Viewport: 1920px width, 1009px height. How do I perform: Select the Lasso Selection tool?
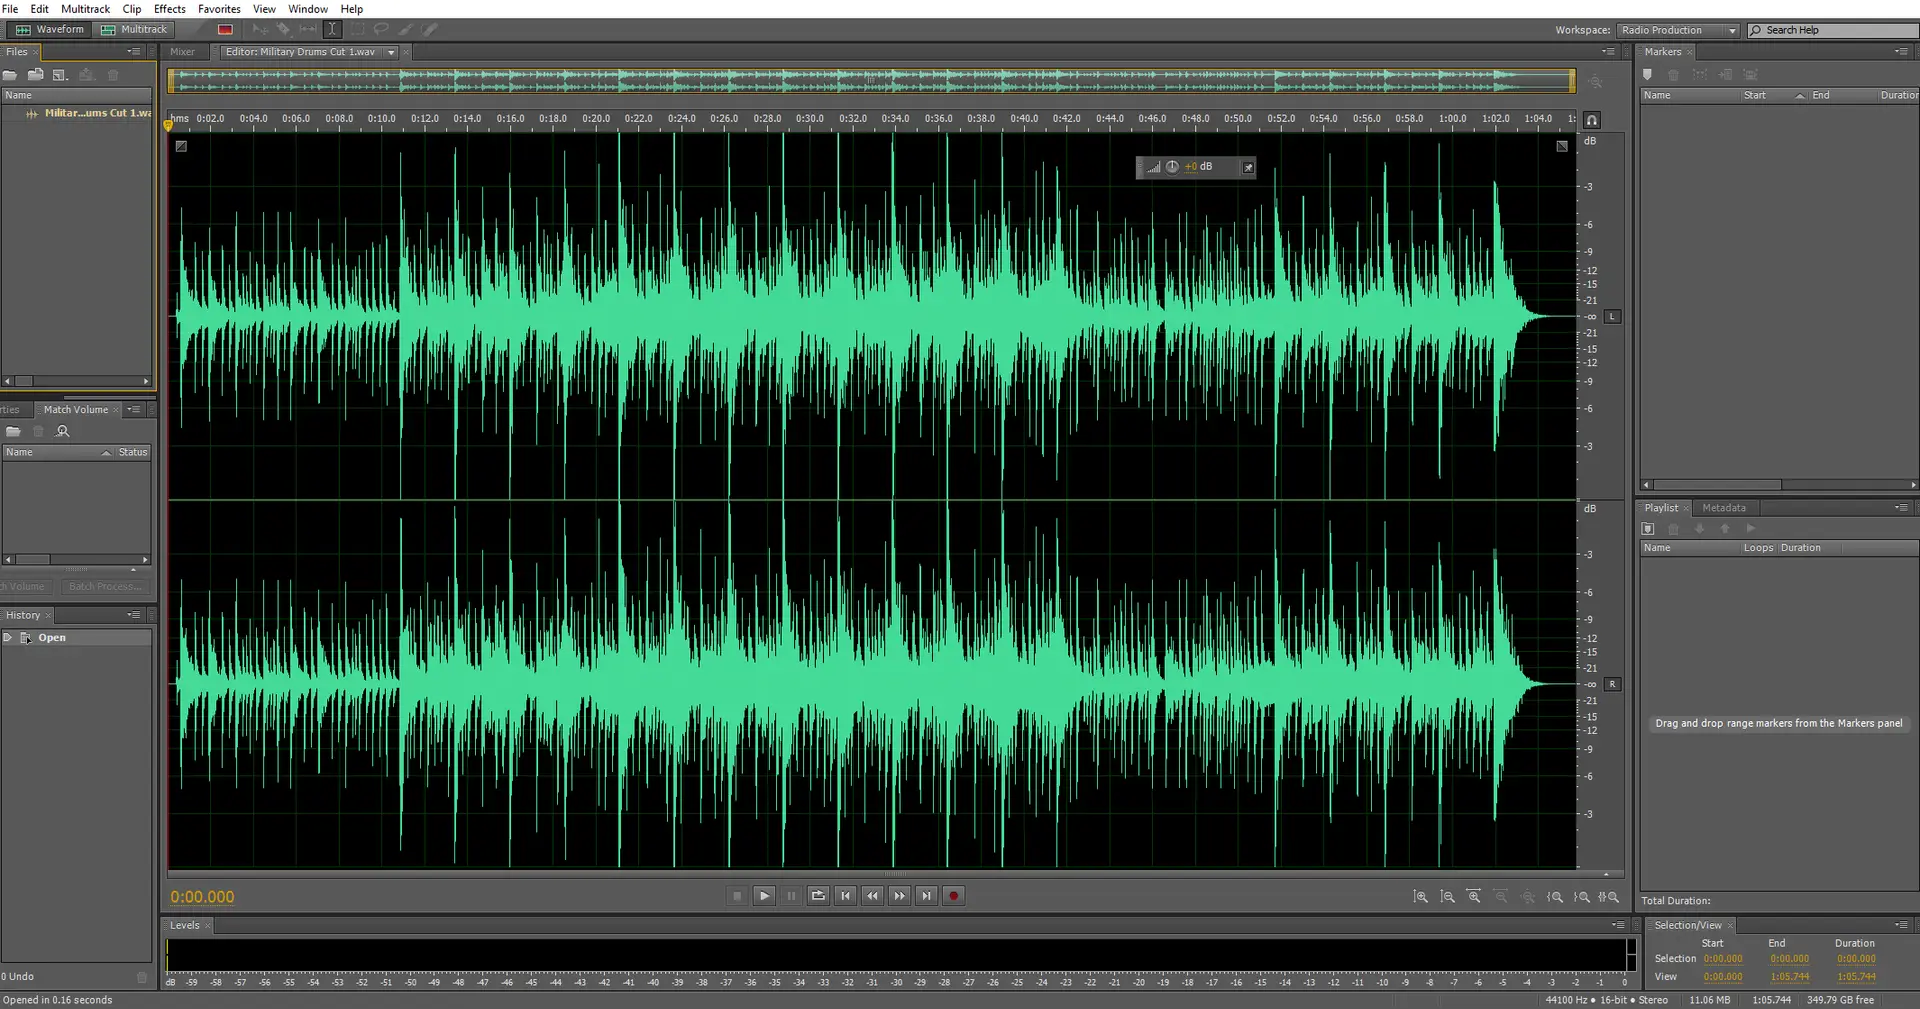(x=381, y=30)
